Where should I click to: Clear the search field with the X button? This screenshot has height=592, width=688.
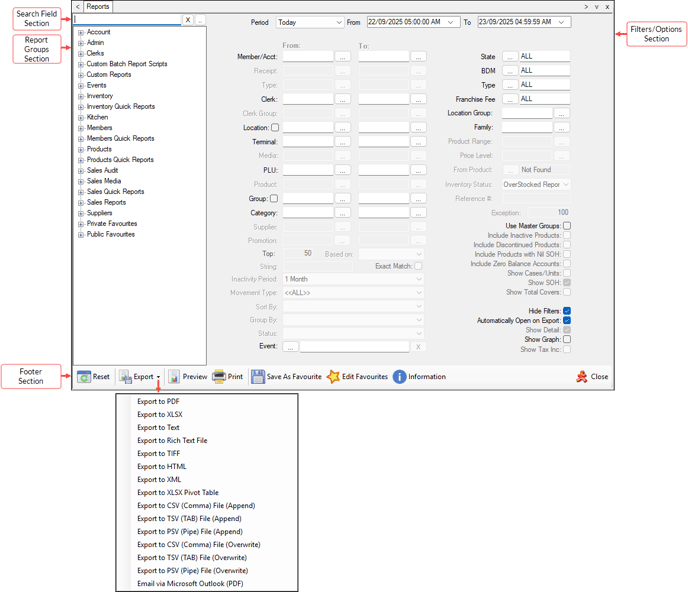[x=187, y=20]
